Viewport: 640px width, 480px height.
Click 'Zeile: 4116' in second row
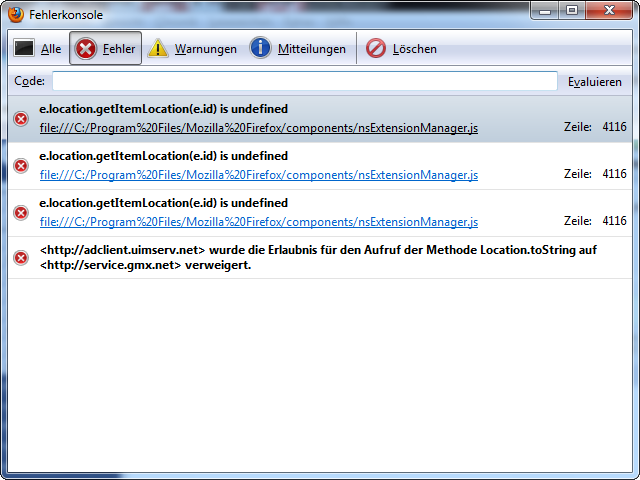point(595,174)
